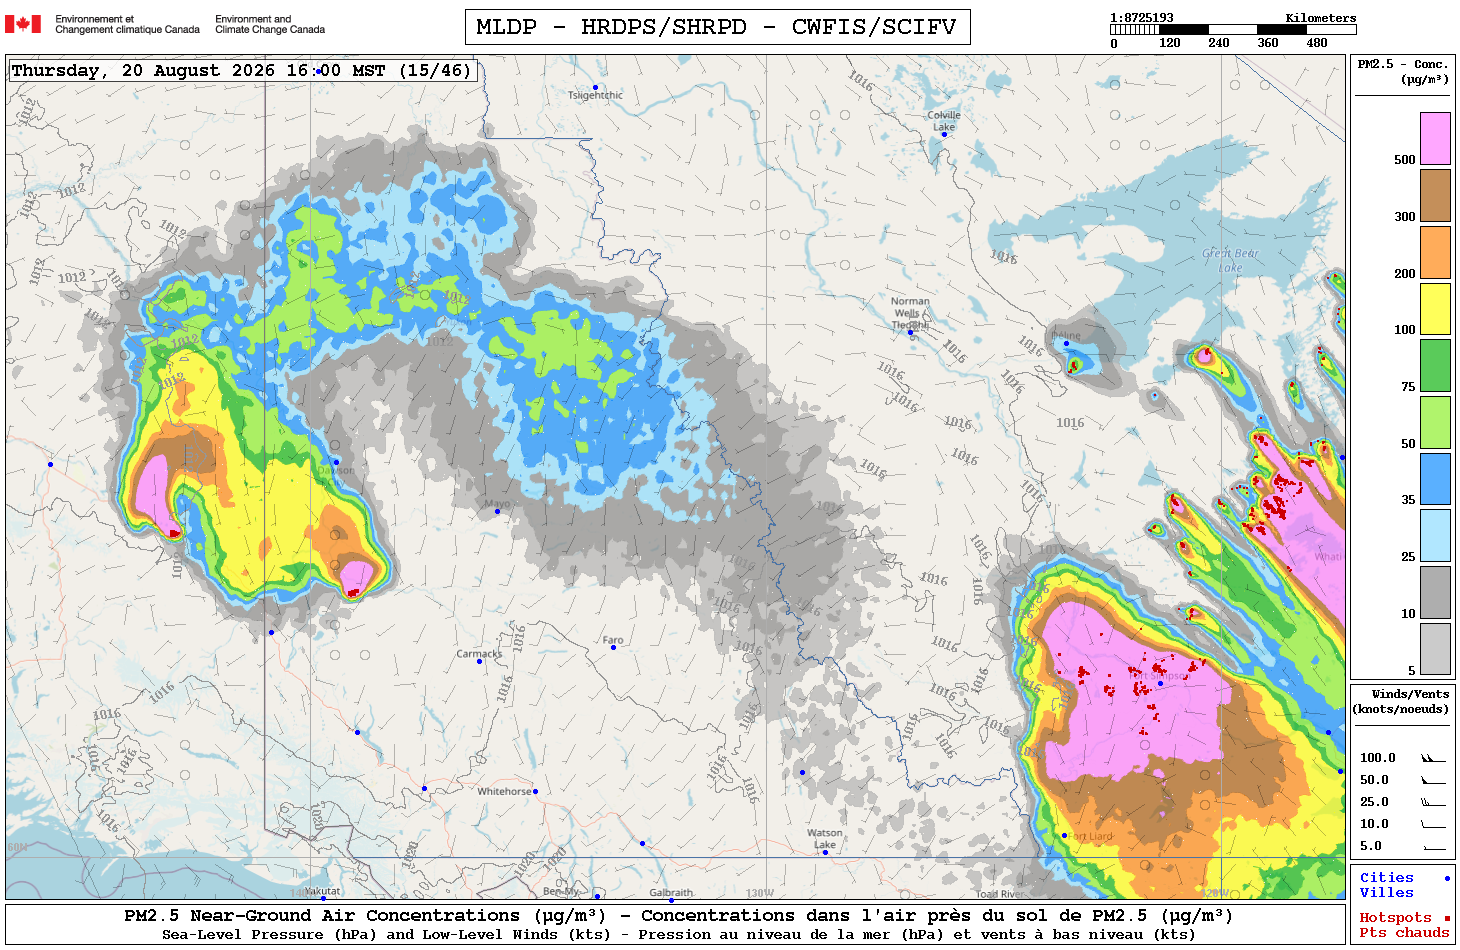Screen dimensions: 1460x950
Task: Click the scale ratio 1:8725193
Action: 1141,18
